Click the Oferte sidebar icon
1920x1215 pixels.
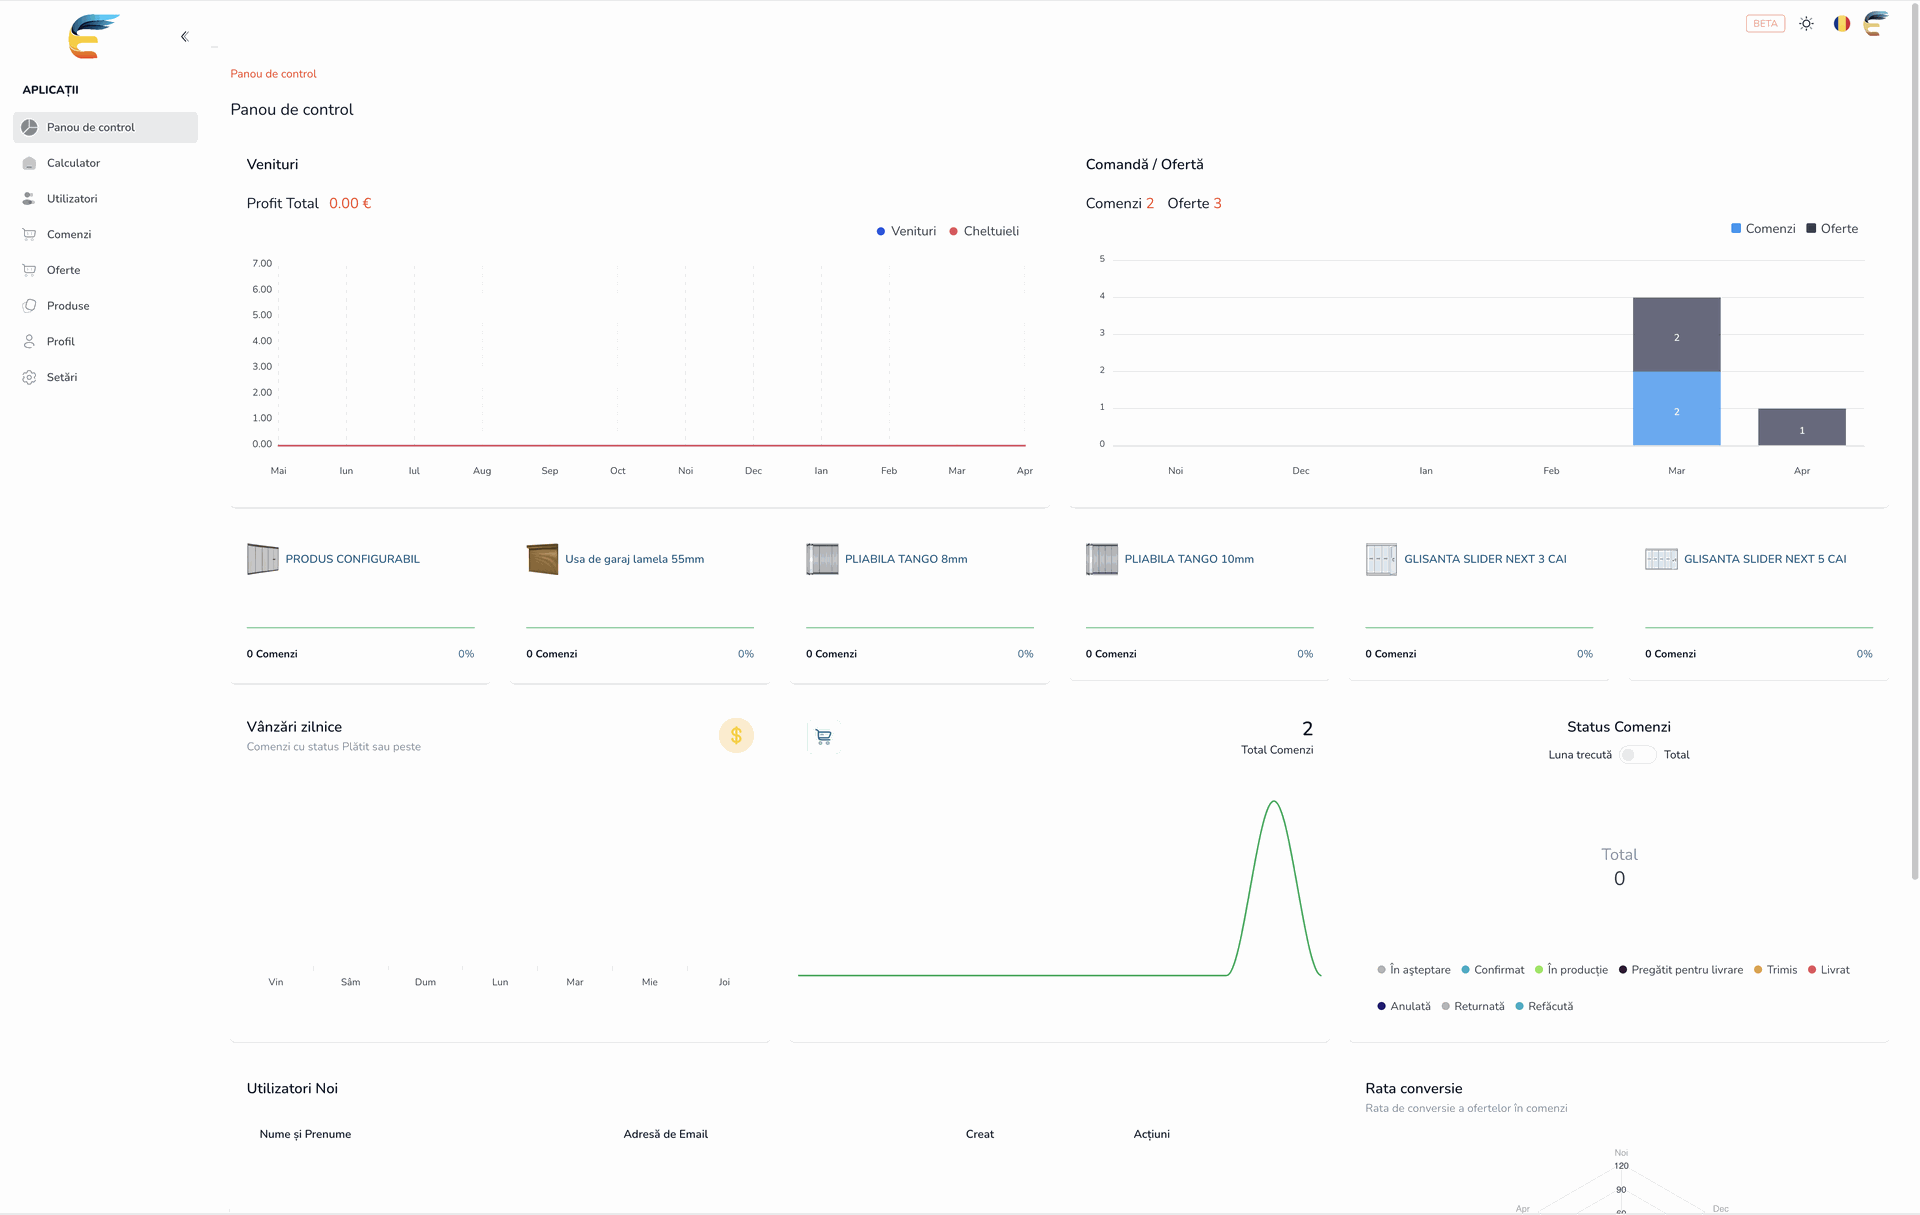click(29, 270)
